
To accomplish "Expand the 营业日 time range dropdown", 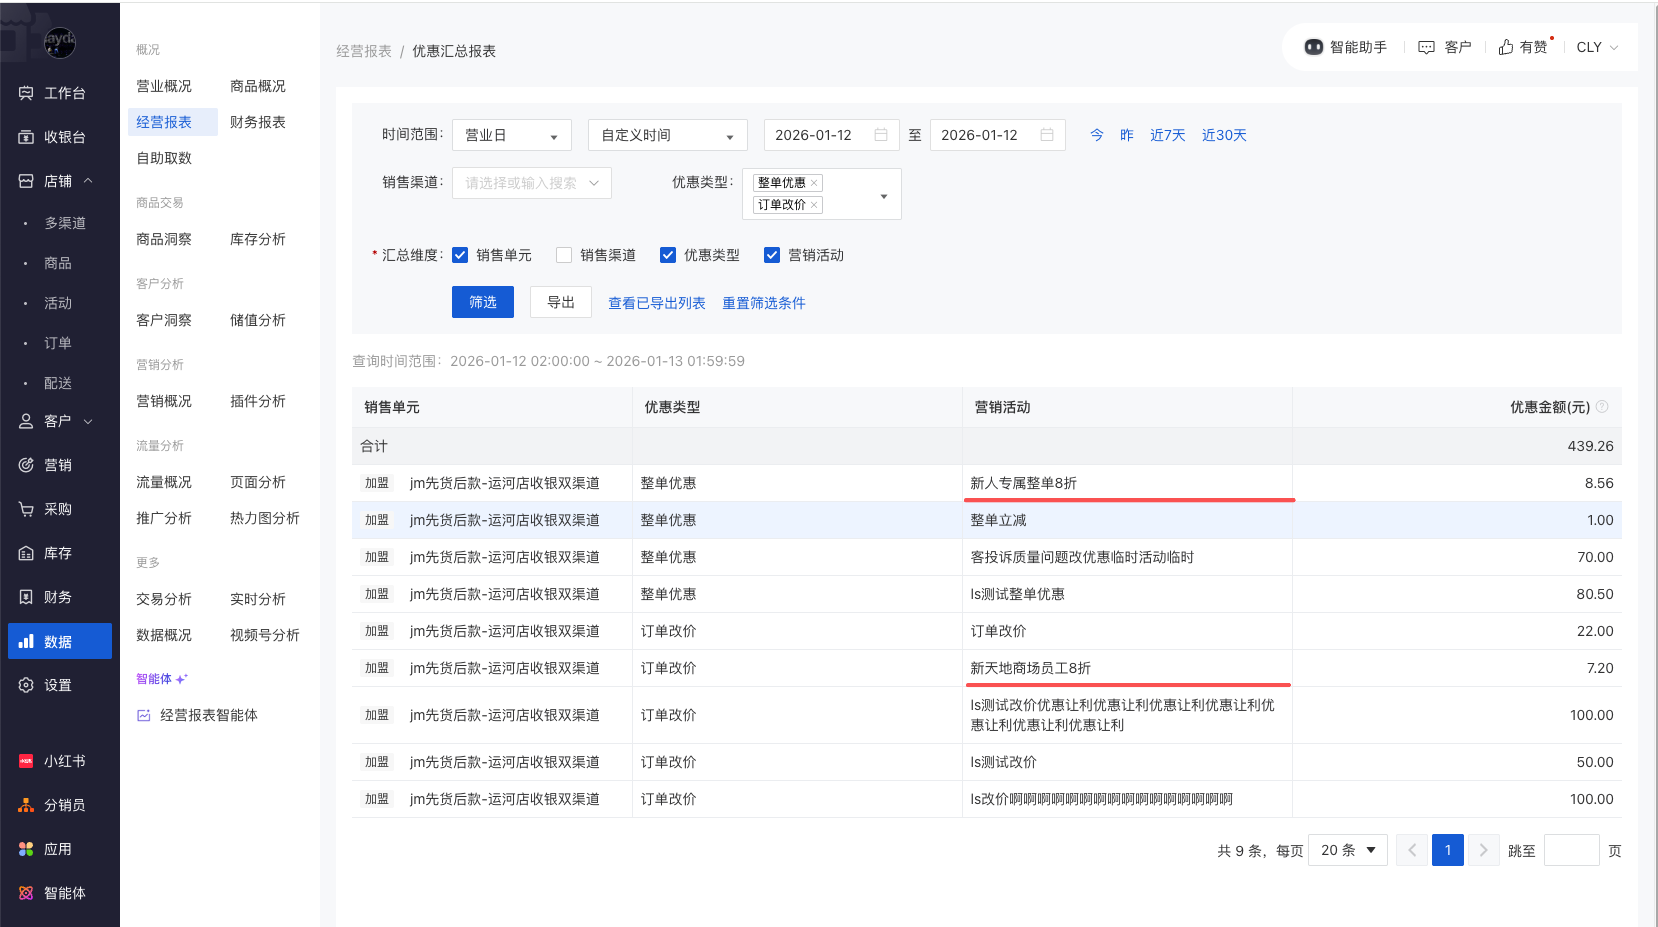I will [511, 135].
